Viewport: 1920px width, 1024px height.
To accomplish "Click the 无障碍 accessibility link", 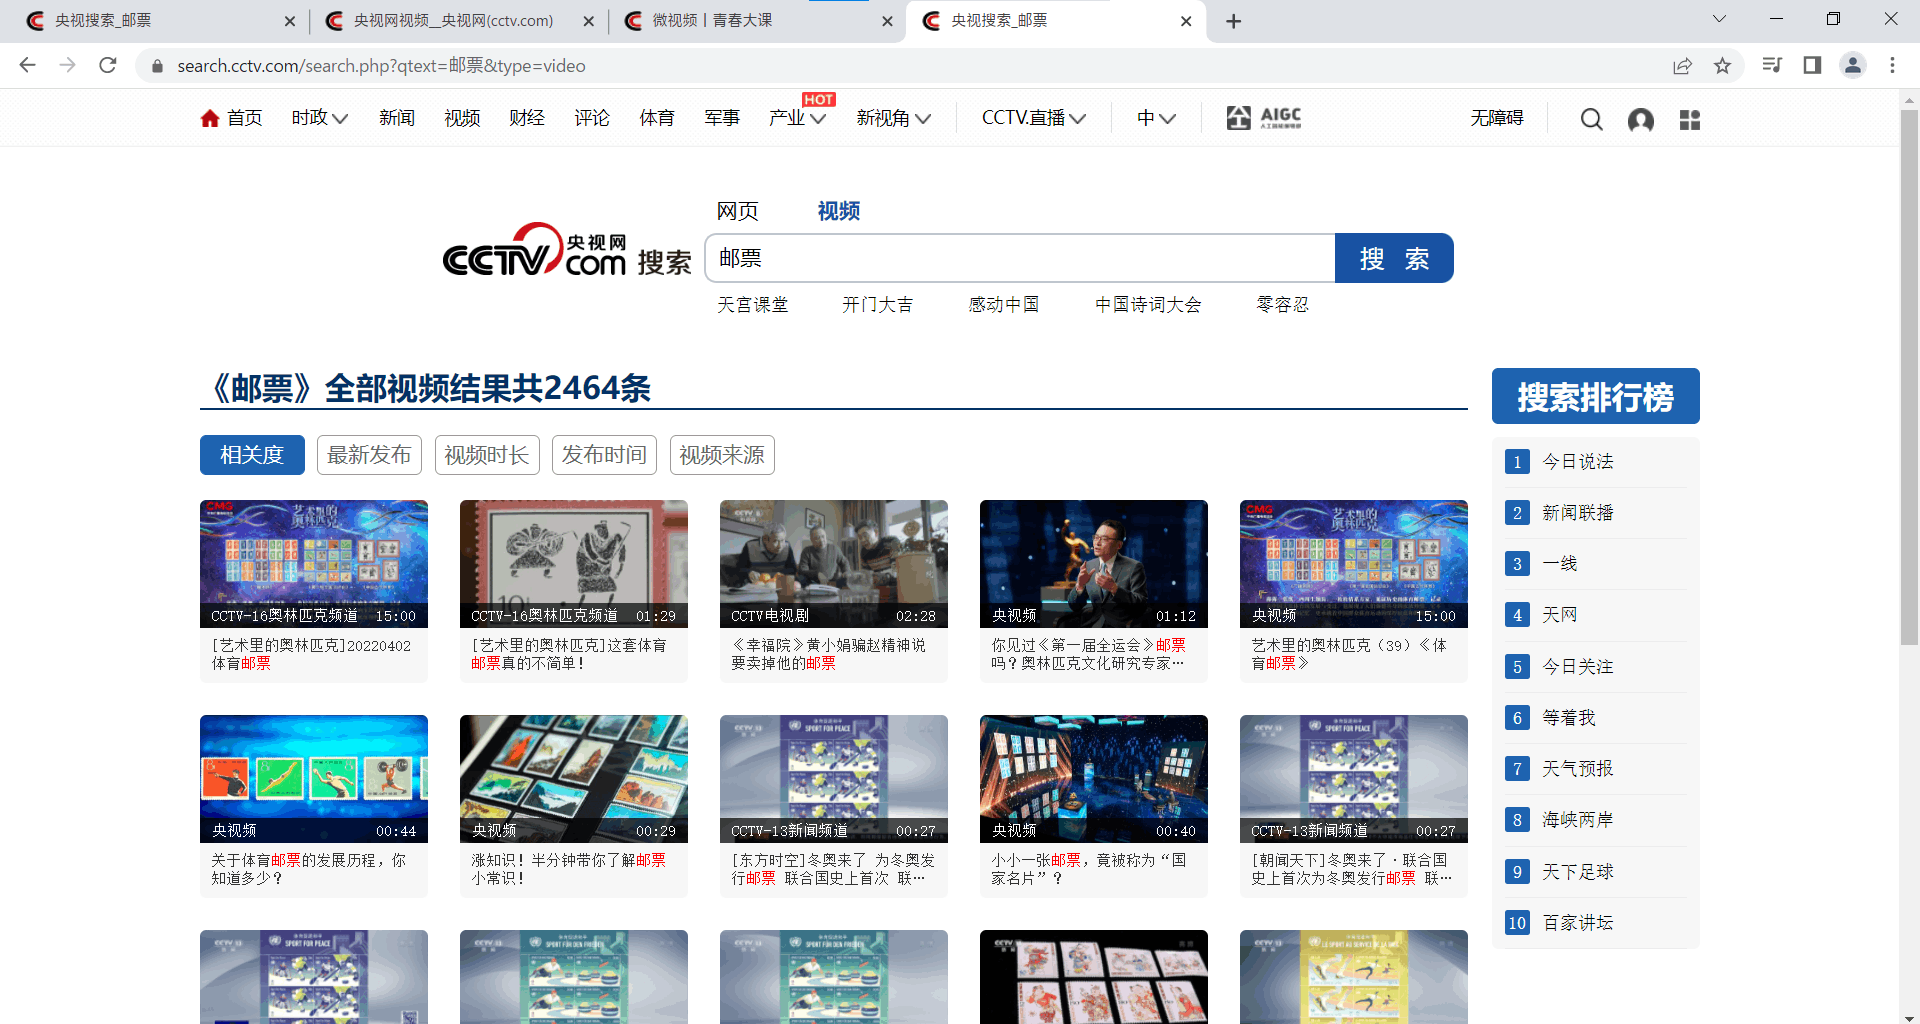I will (1497, 118).
